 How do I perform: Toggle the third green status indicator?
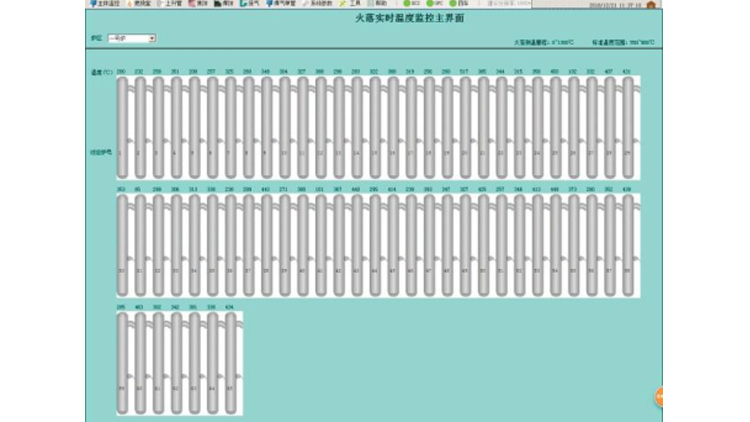461,4
